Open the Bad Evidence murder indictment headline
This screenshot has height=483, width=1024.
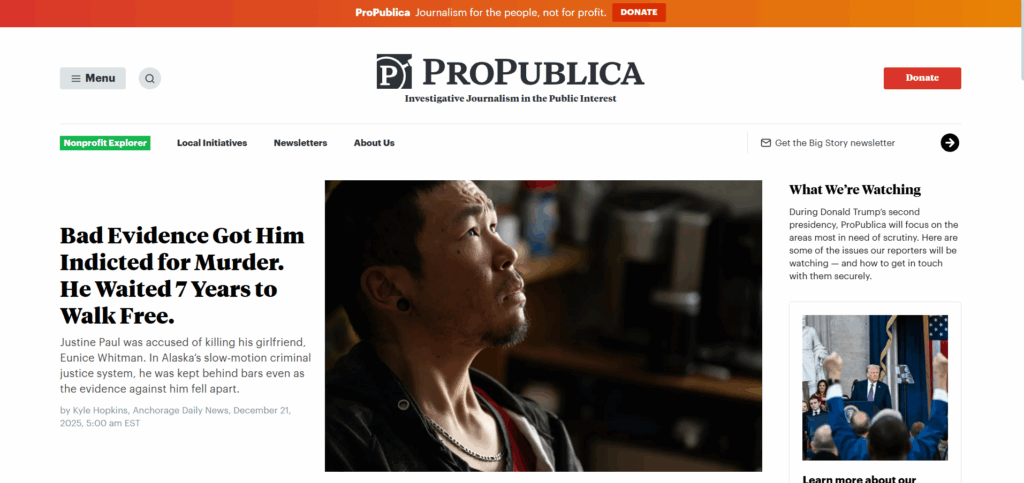click(x=182, y=276)
